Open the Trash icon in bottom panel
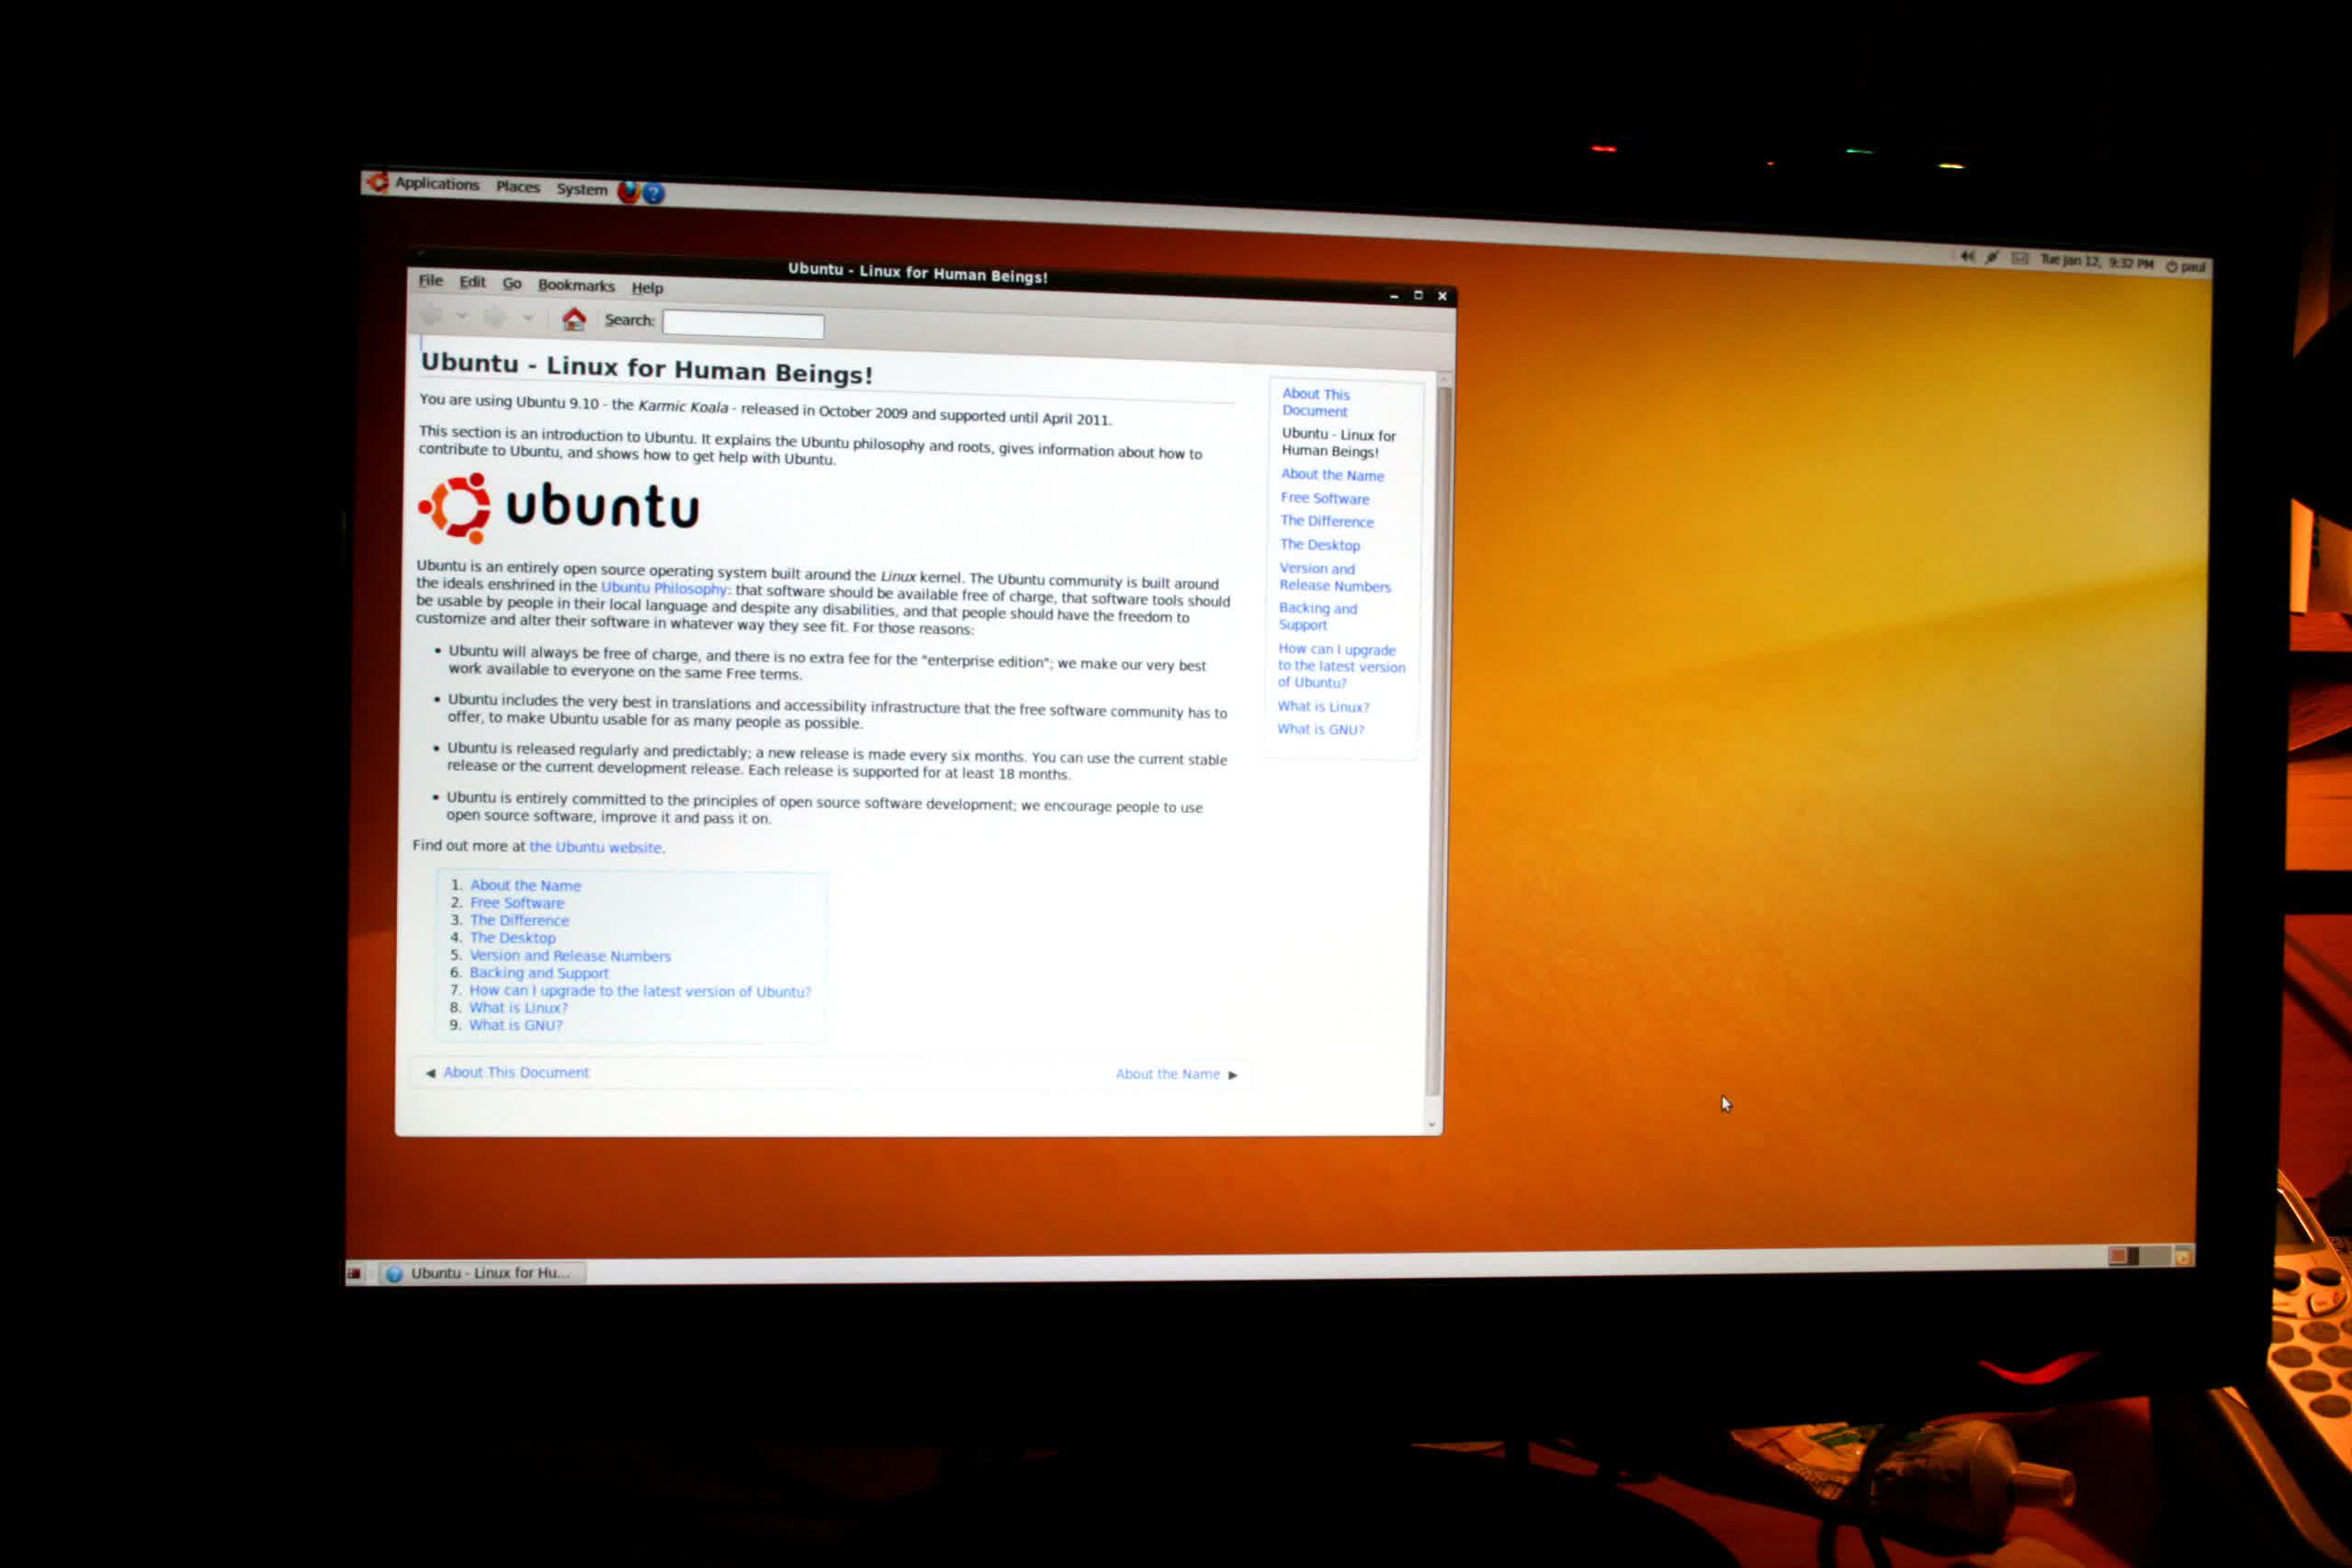This screenshot has width=2352, height=1568. point(2183,1255)
